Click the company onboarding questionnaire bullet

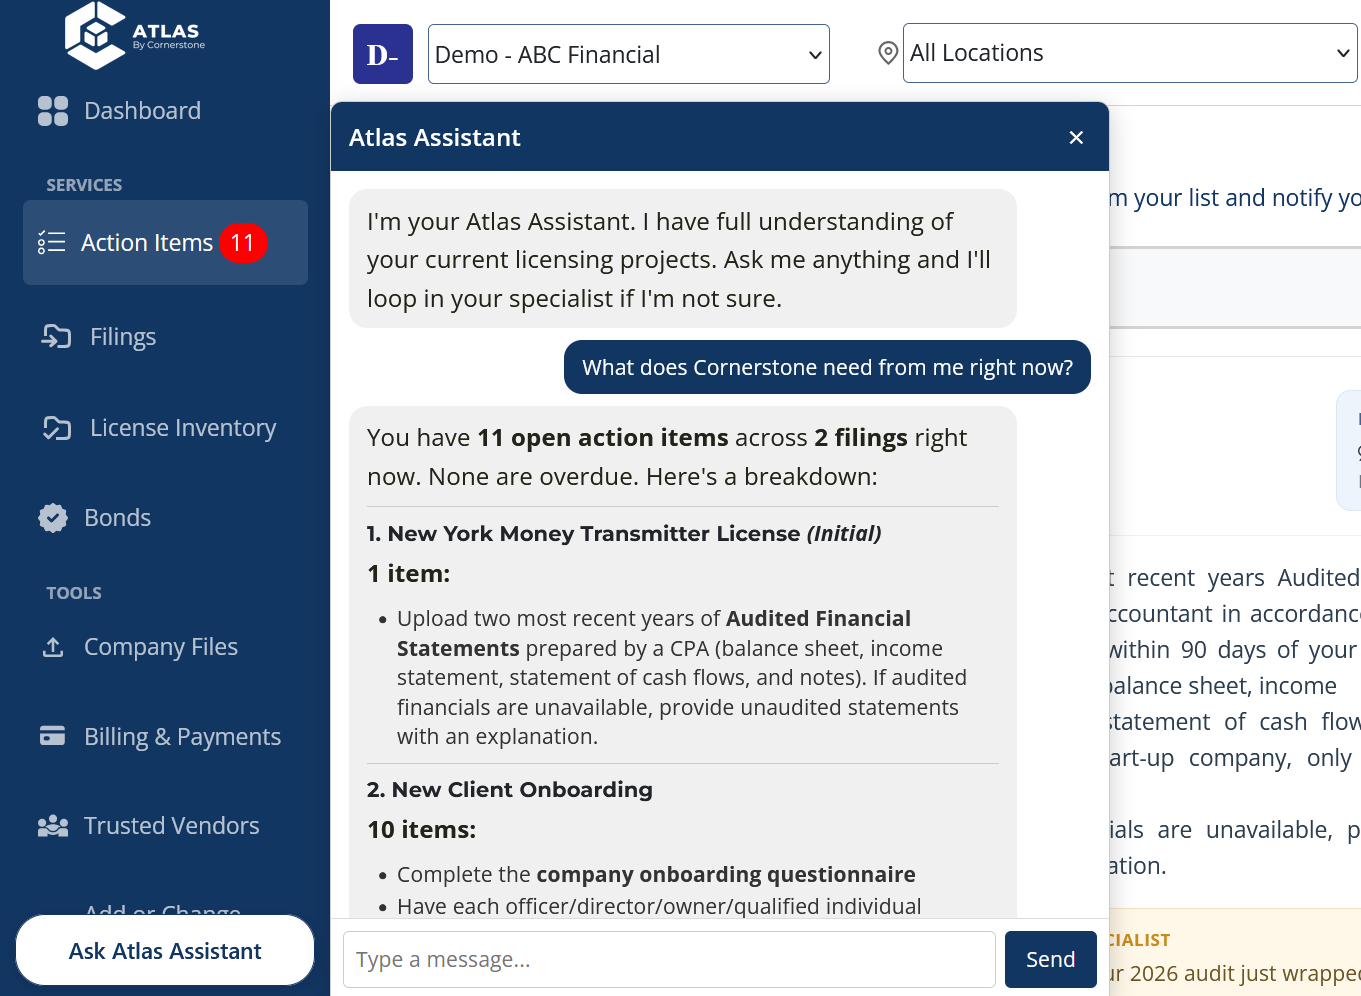tap(656, 875)
